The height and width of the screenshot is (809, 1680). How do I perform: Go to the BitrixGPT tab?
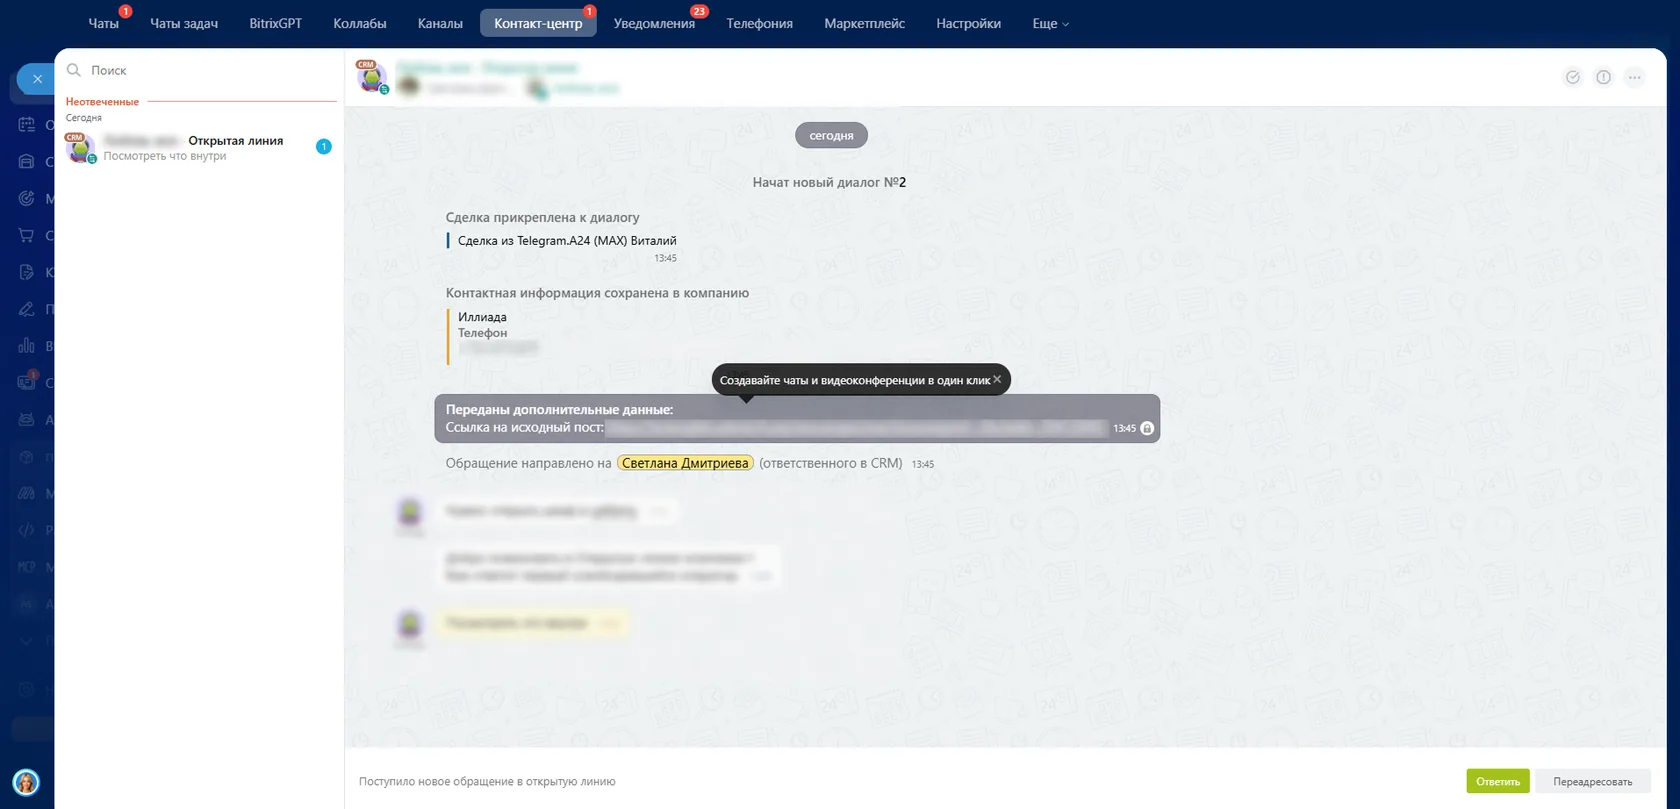pyautogui.click(x=275, y=23)
